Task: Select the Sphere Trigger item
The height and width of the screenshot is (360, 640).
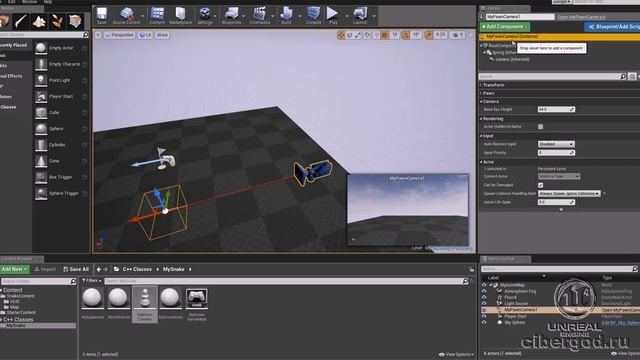Action: (x=61, y=193)
